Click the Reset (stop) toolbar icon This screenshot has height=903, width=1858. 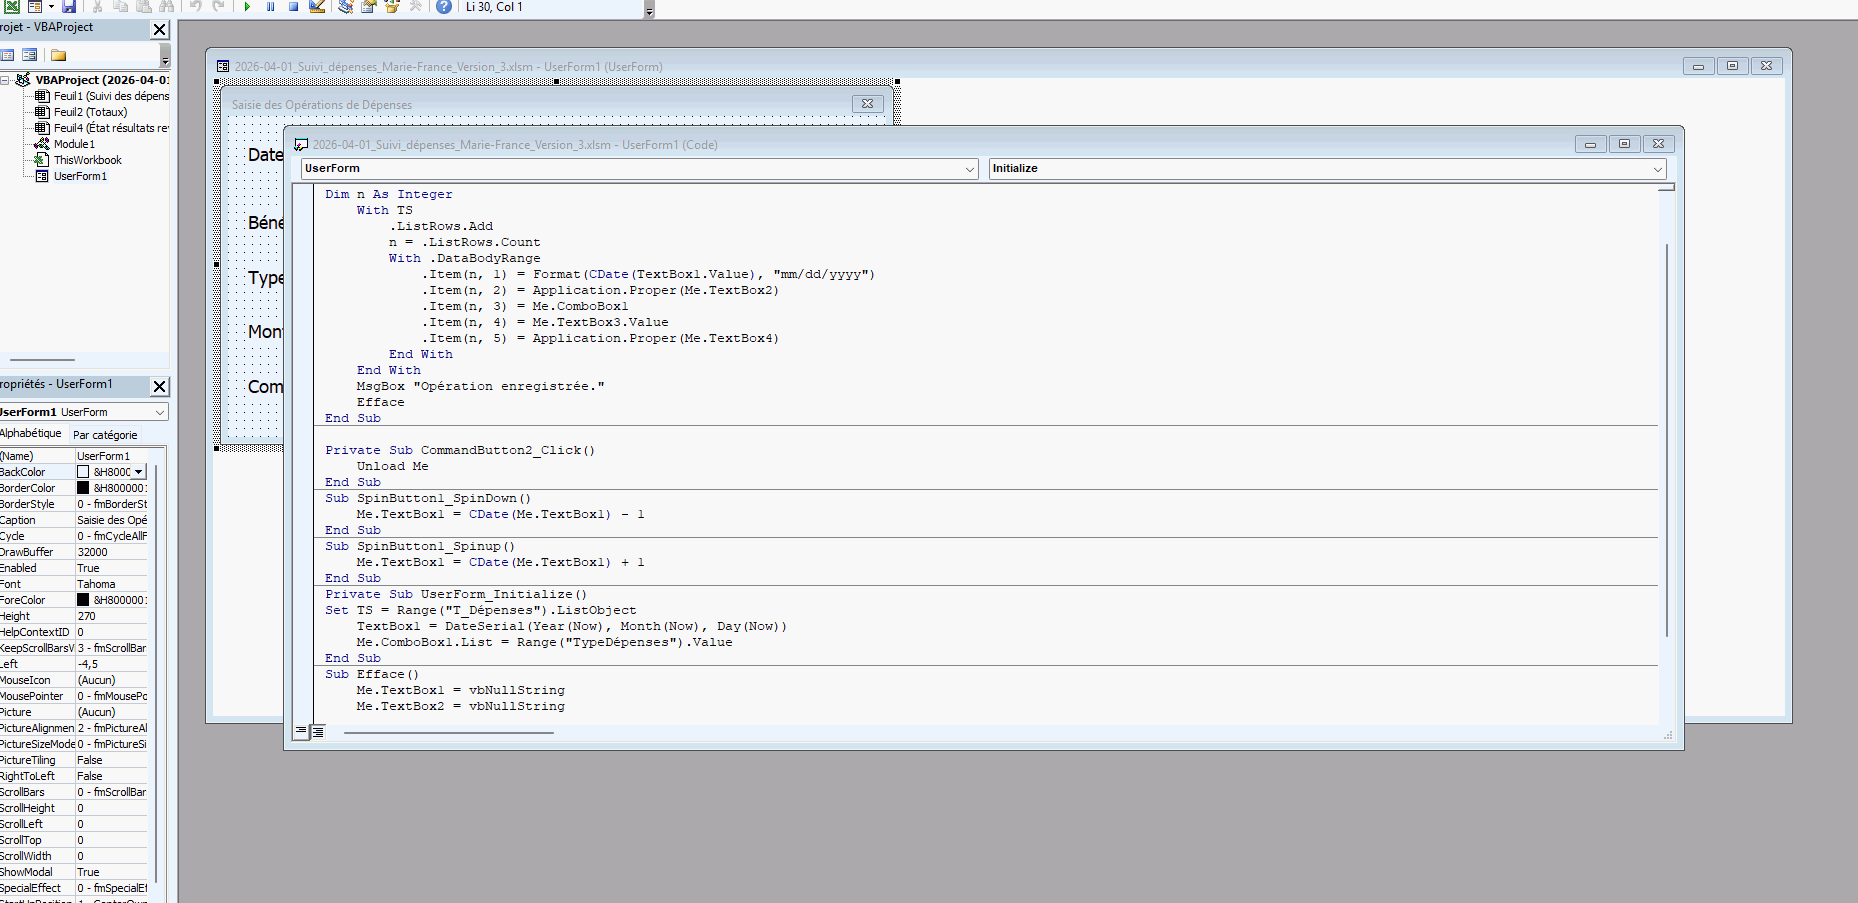click(294, 7)
